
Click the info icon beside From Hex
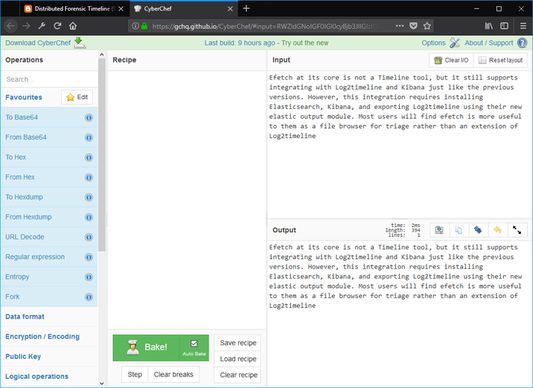[89, 178]
